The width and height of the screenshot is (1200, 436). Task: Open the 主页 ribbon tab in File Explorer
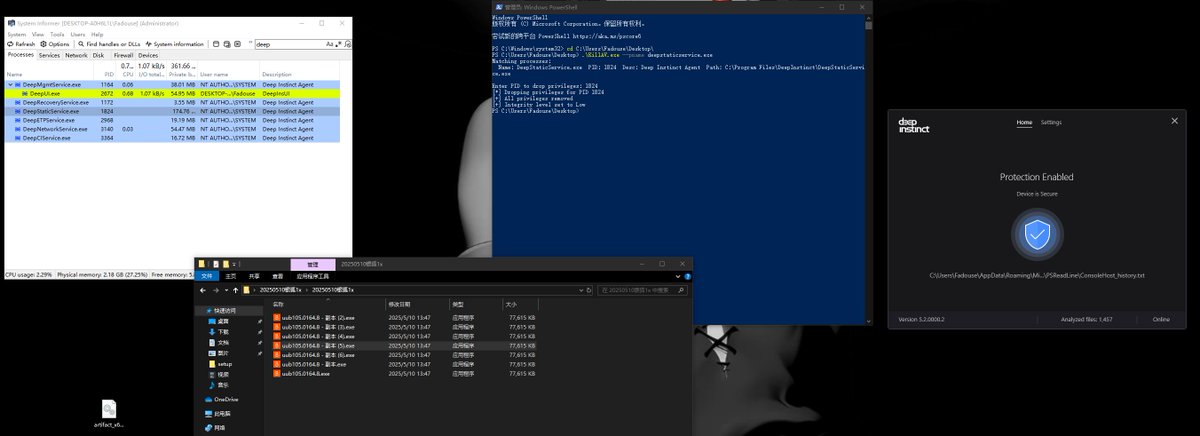pyautogui.click(x=231, y=276)
